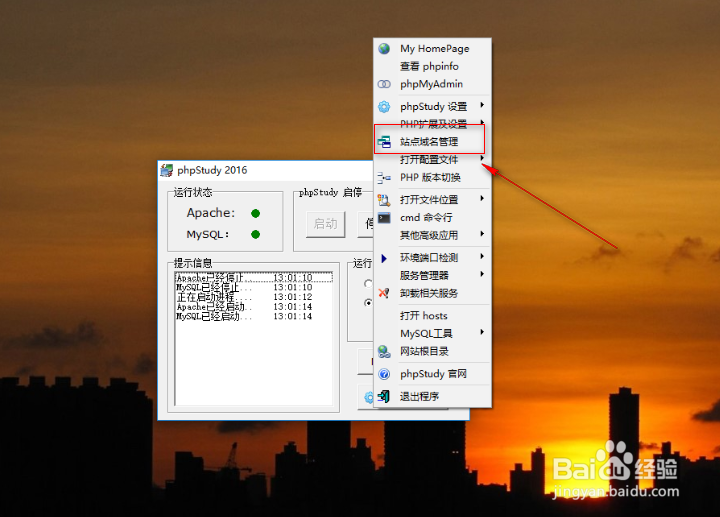Select the upper 运行 mode radio button
The height and width of the screenshot is (517, 720).
click(x=368, y=284)
